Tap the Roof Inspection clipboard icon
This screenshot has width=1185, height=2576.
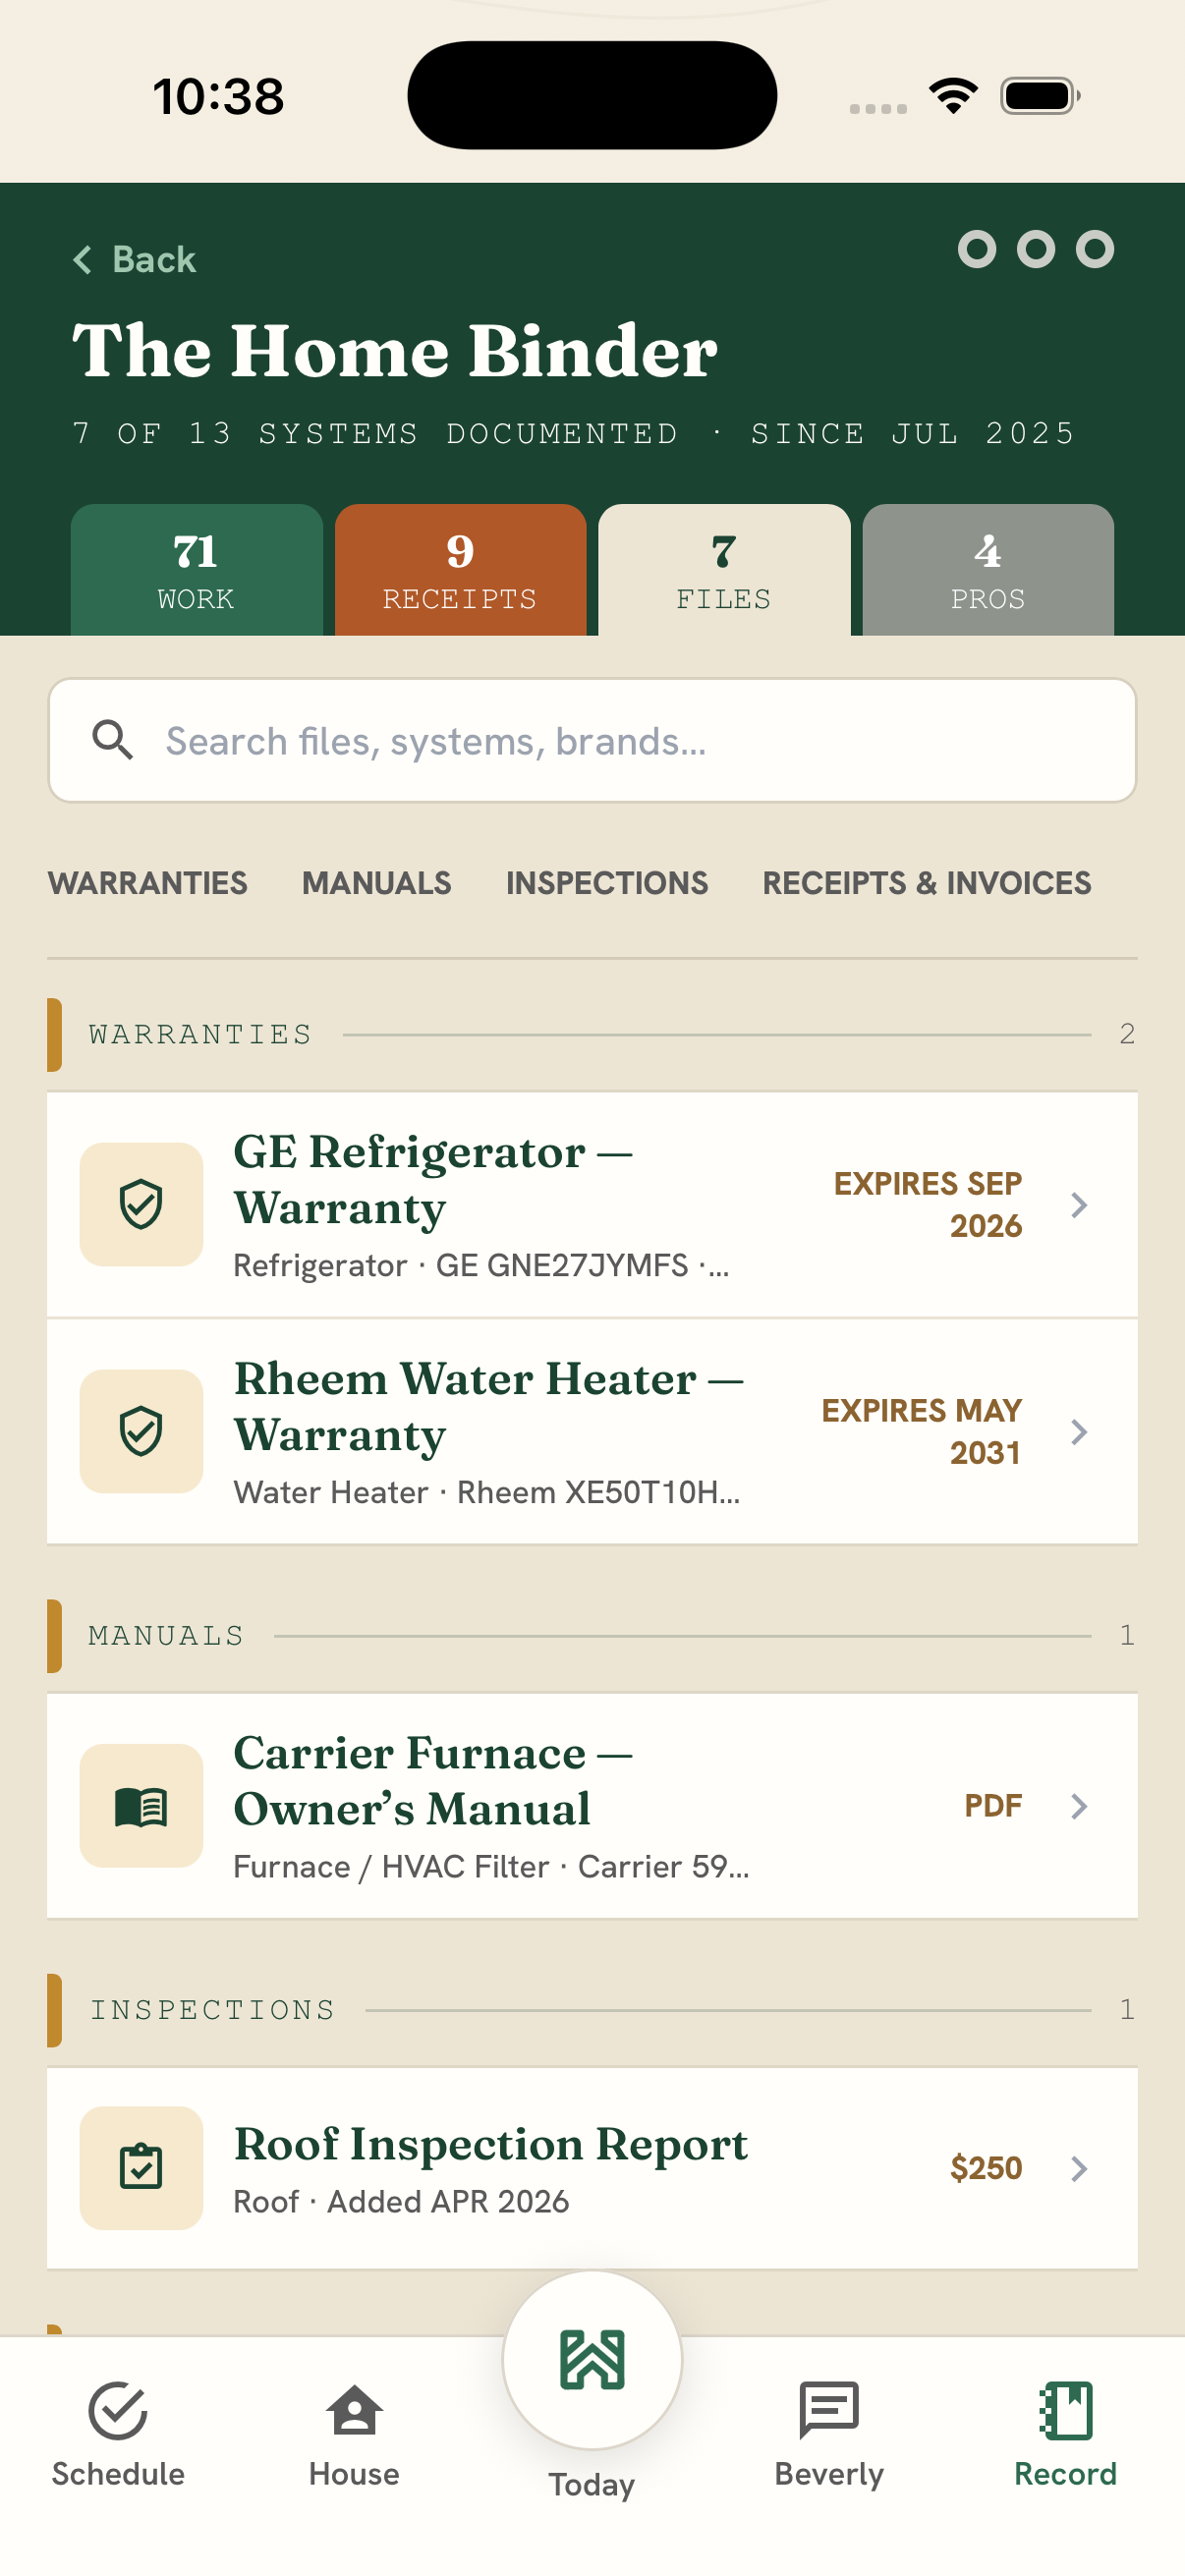coord(141,2168)
